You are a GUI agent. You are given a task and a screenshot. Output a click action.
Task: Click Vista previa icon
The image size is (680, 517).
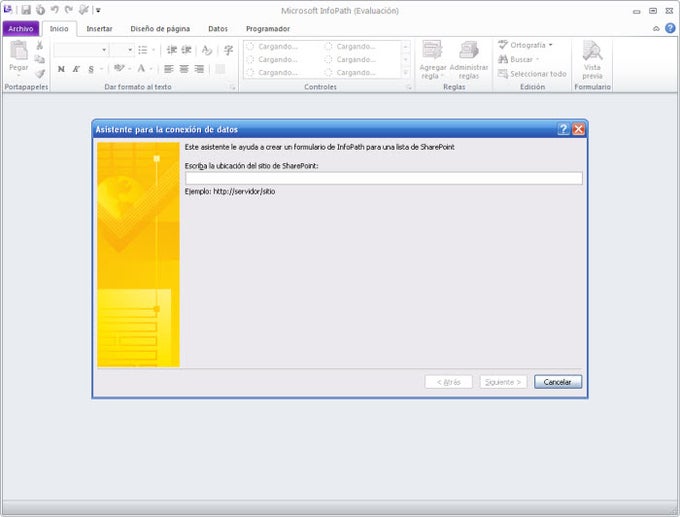[592, 50]
